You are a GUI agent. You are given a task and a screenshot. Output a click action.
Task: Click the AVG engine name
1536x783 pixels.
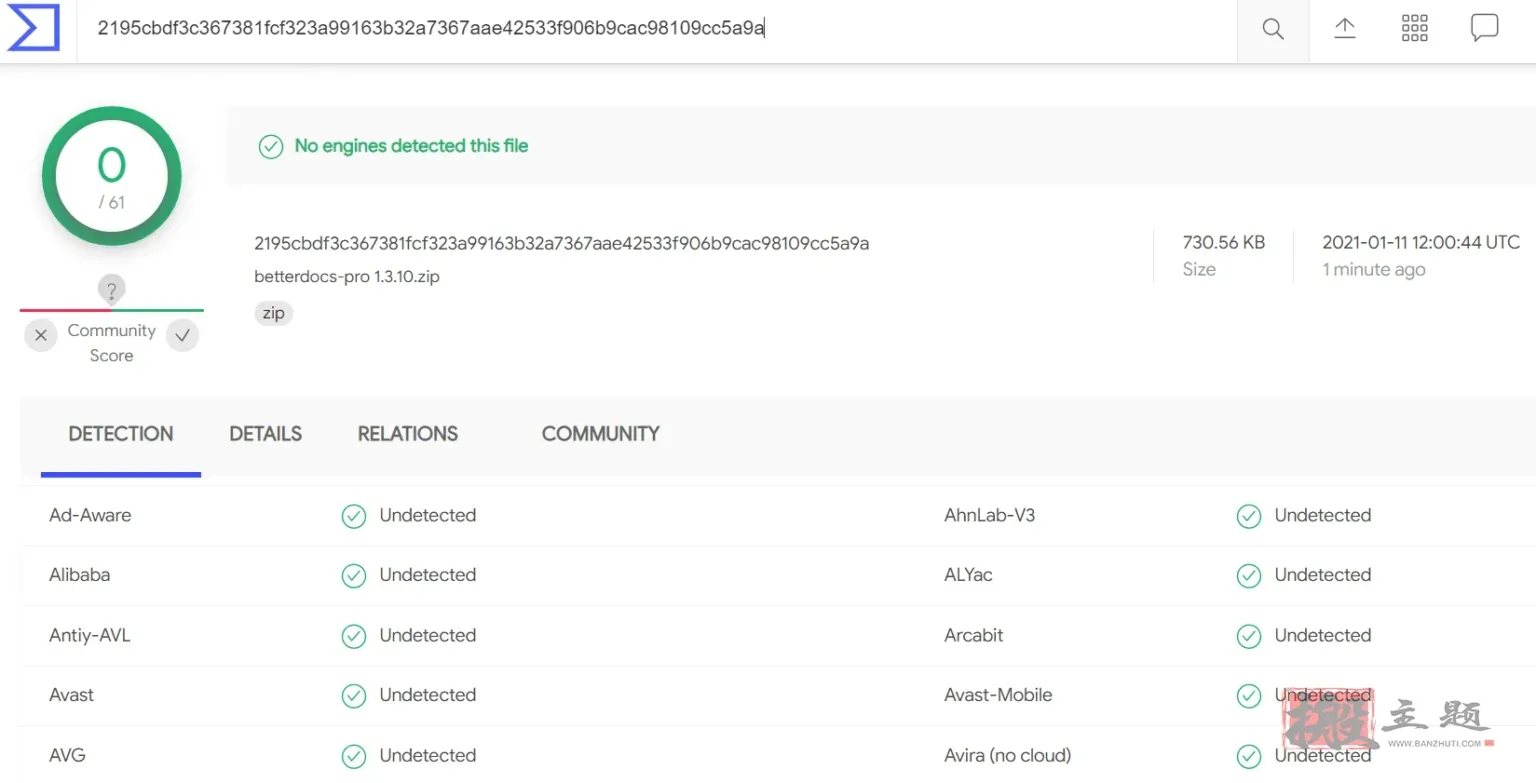tap(67, 755)
